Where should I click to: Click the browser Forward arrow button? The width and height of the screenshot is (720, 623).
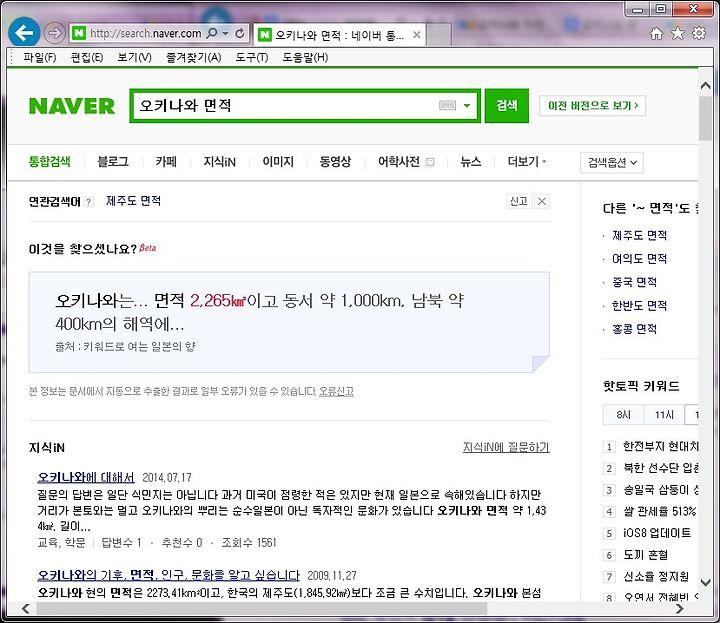(x=54, y=33)
